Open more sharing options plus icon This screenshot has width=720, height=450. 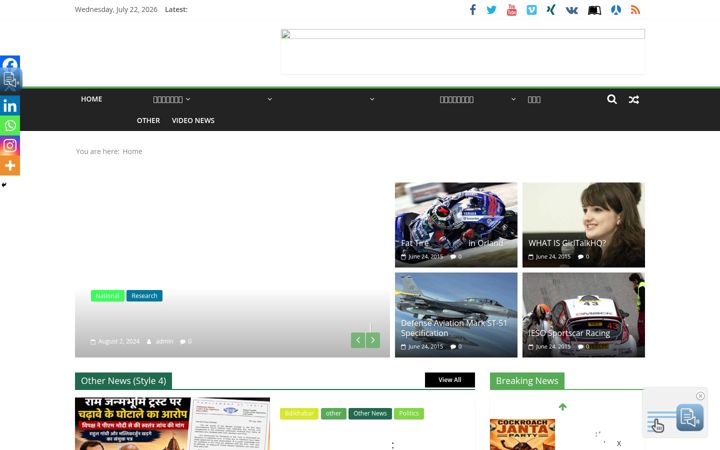(10, 166)
